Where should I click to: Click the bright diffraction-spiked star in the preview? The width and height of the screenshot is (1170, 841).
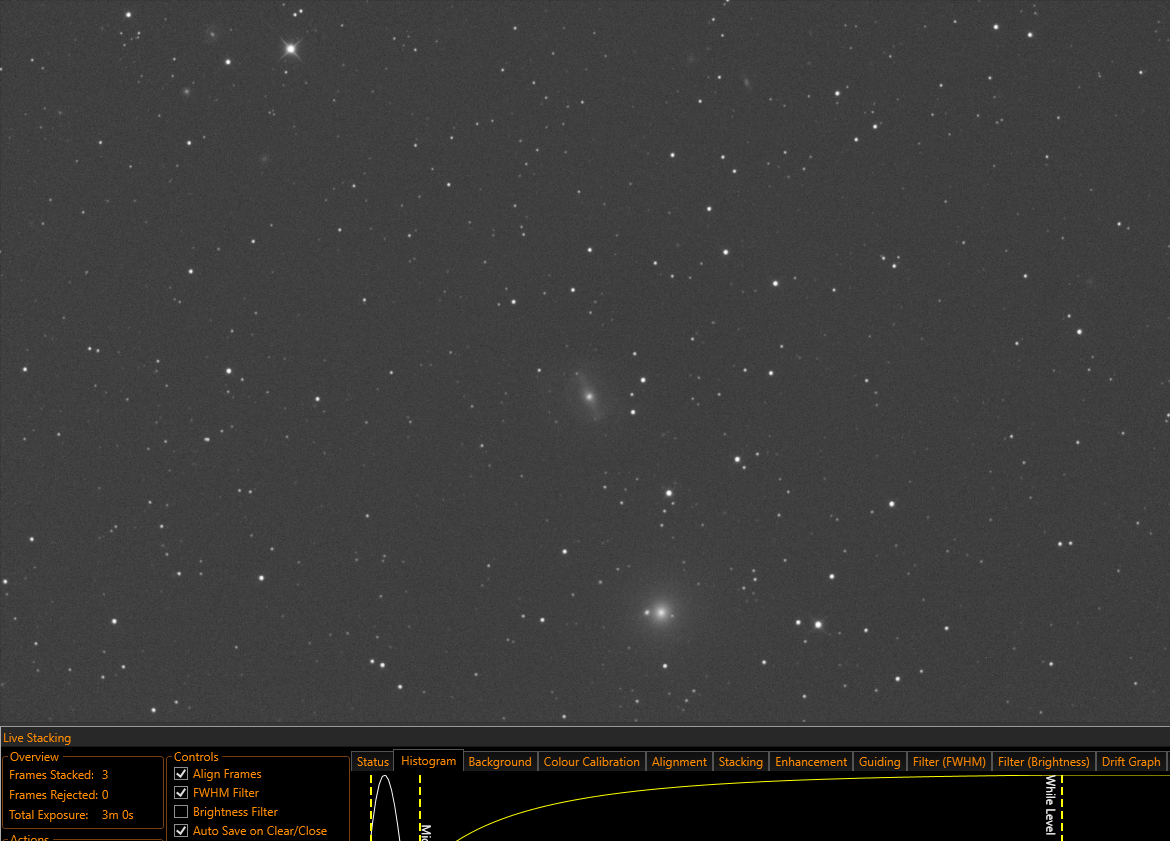tap(291, 49)
